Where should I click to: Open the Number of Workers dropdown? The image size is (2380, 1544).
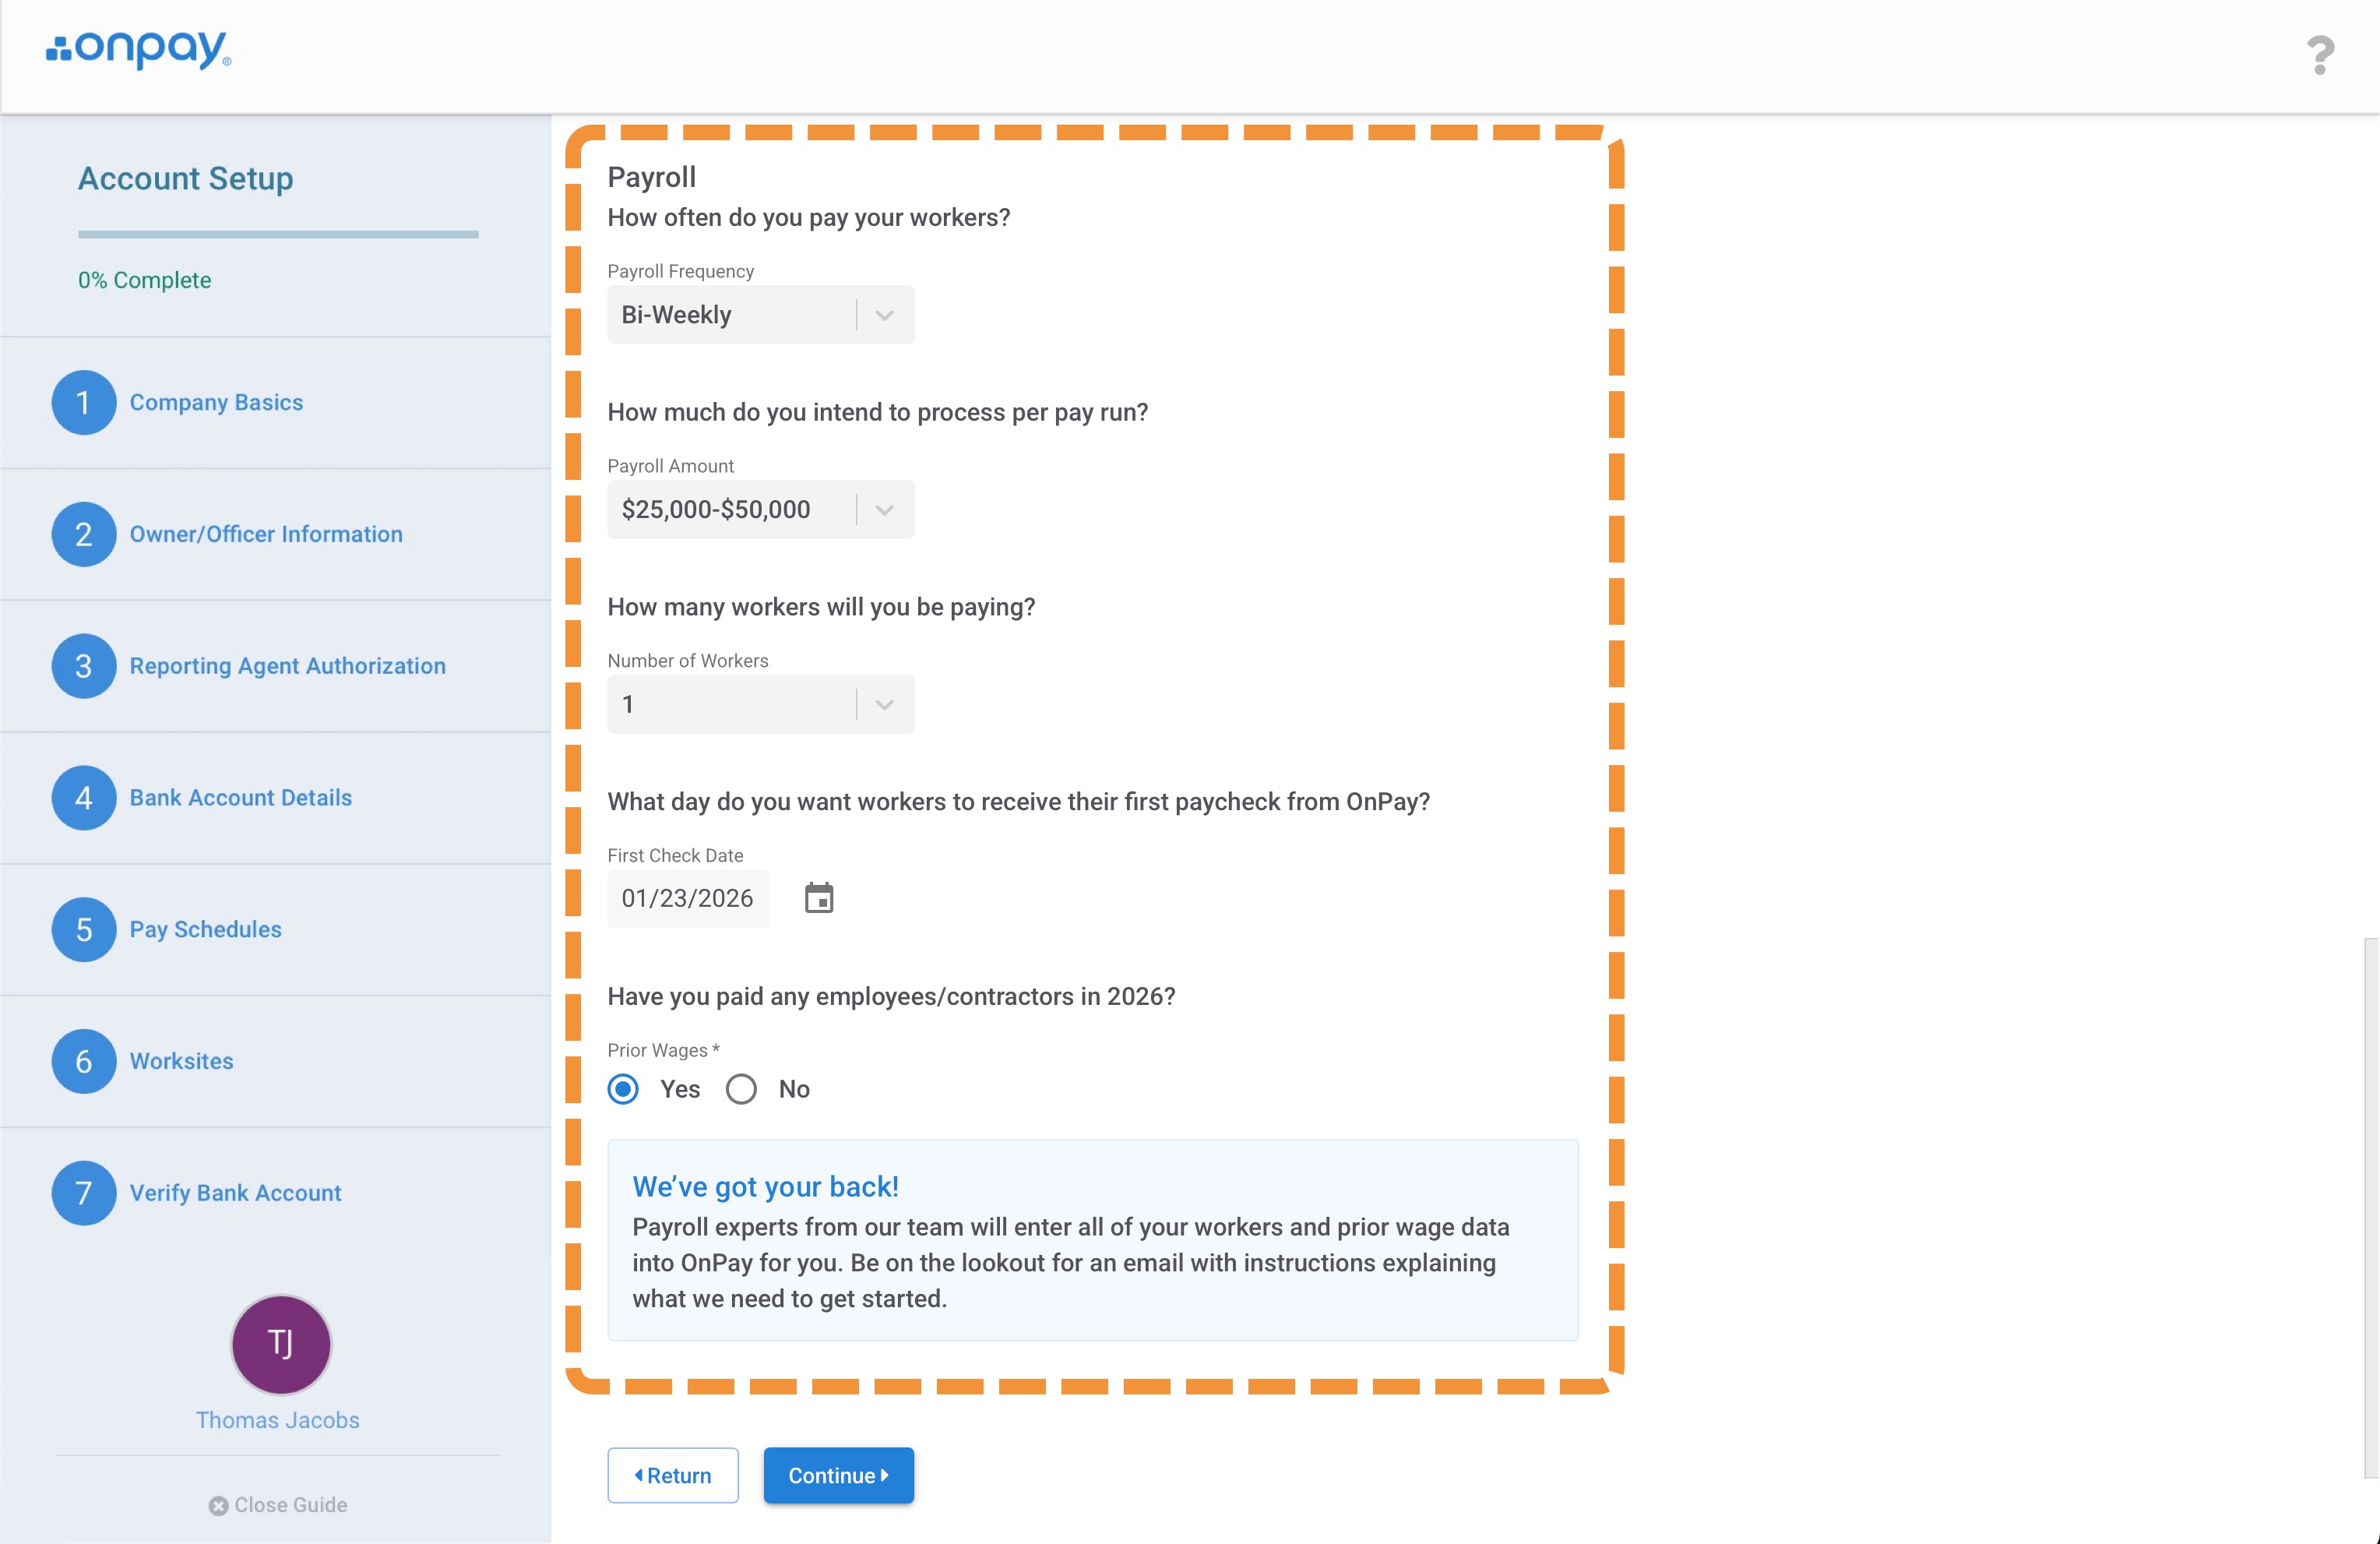pos(884,704)
